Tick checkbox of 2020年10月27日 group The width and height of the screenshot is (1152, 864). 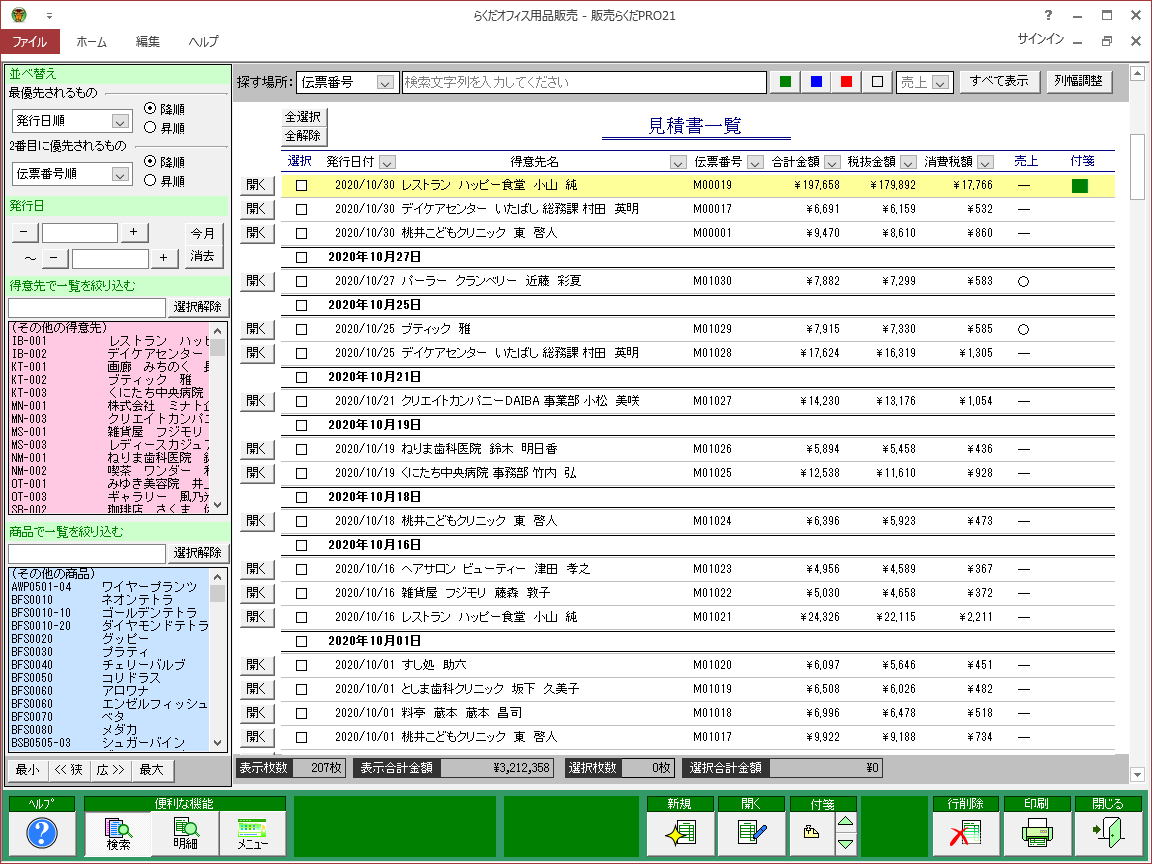point(301,257)
